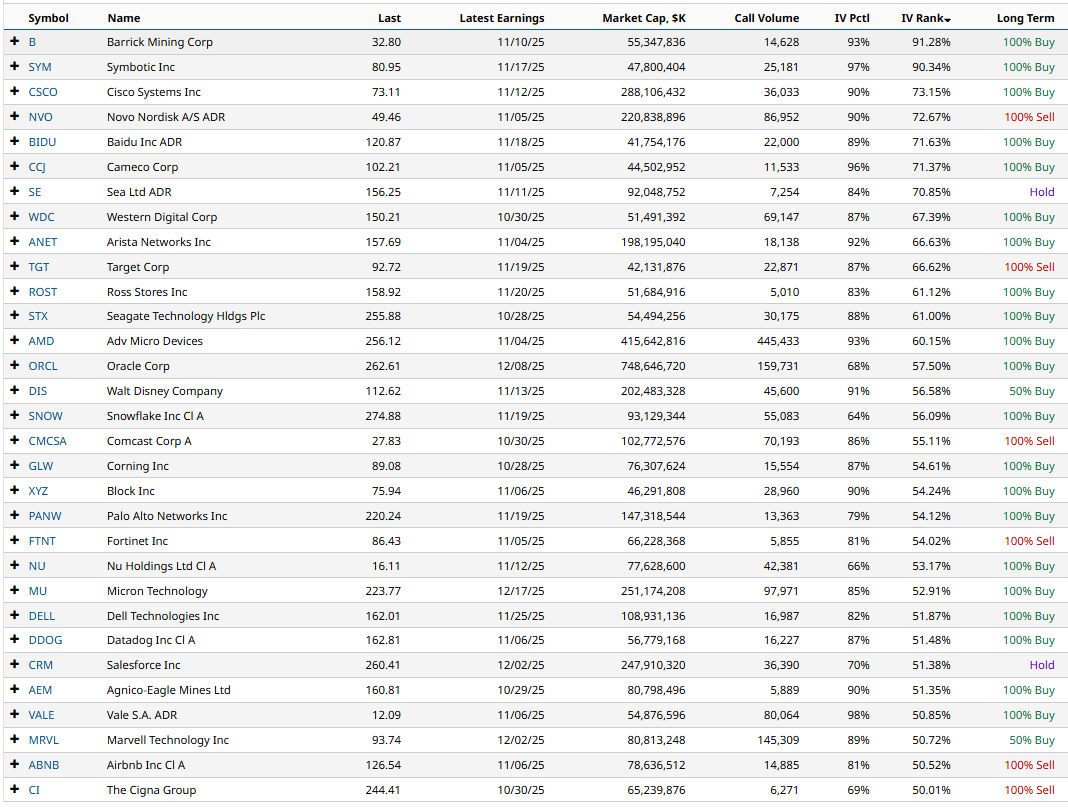Click the plus icon beside GLW
The width and height of the screenshot is (1068, 812).
[14, 465]
